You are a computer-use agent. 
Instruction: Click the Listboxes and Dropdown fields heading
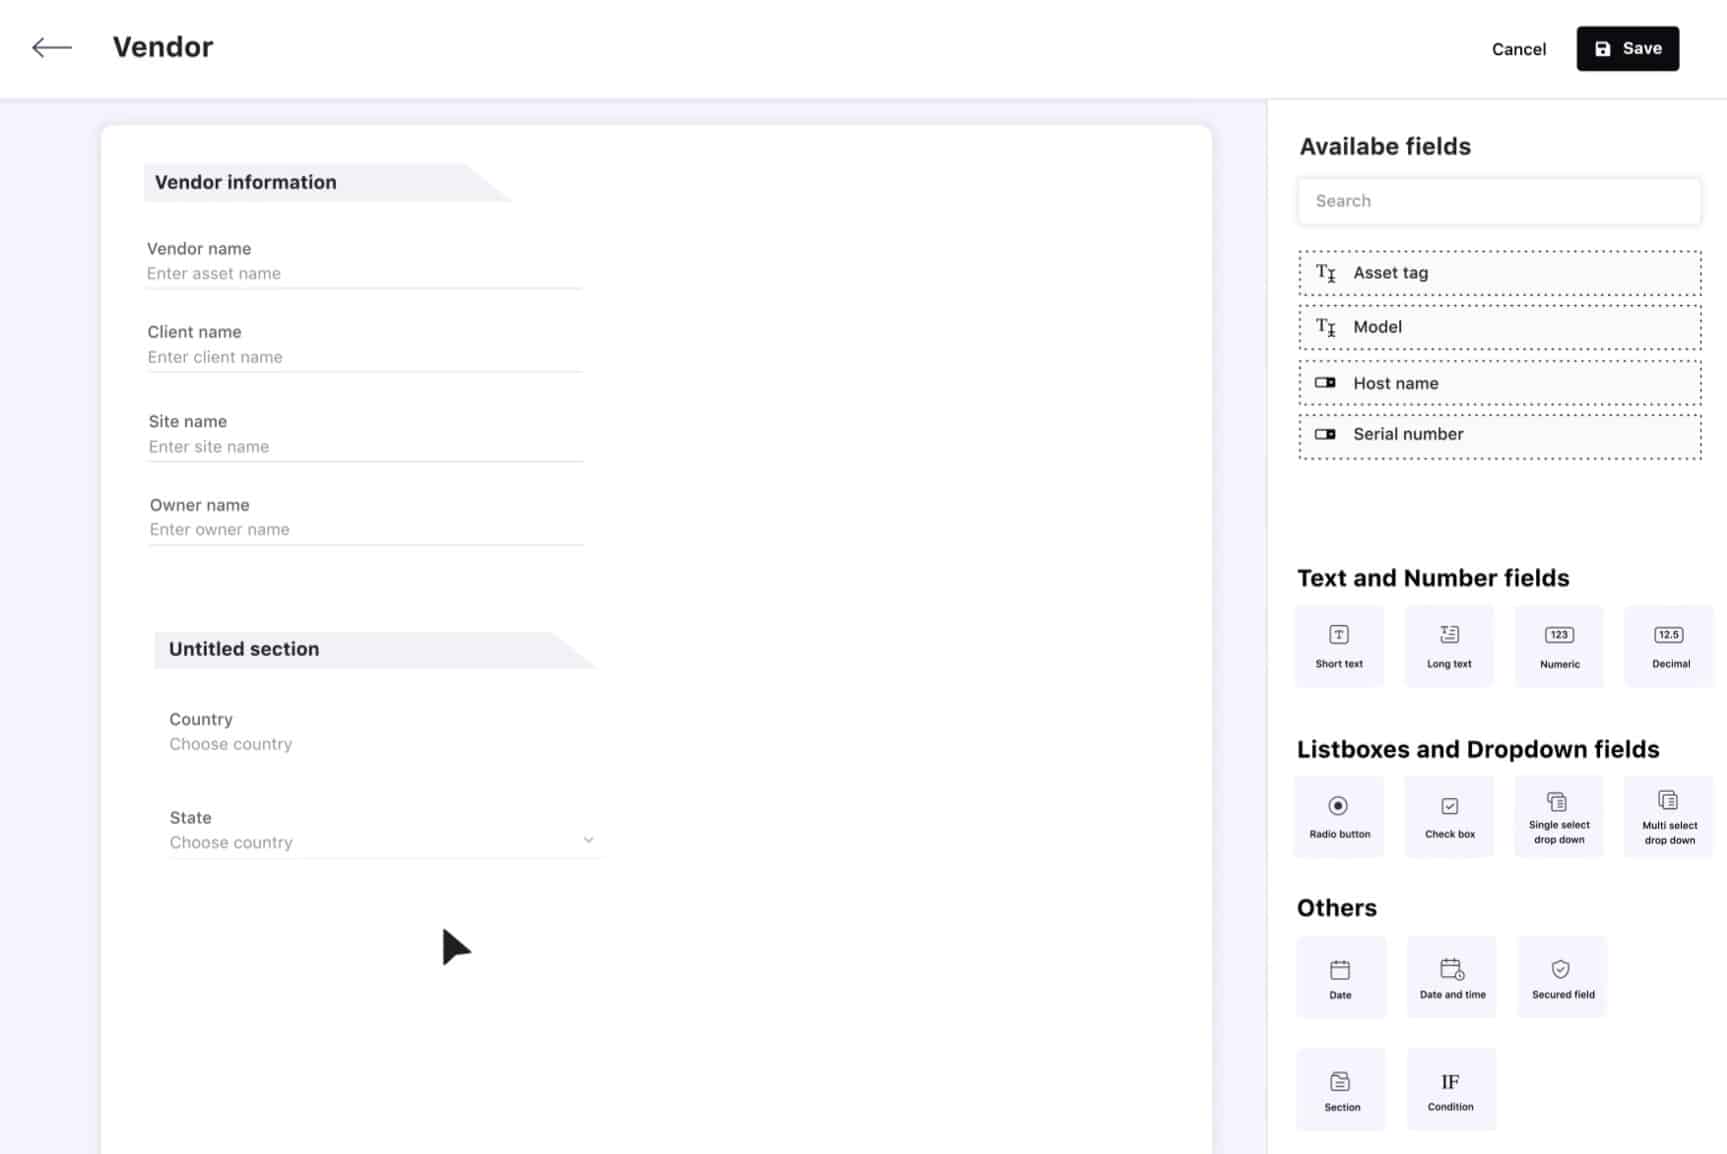pyautogui.click(x=1478, y=749)
